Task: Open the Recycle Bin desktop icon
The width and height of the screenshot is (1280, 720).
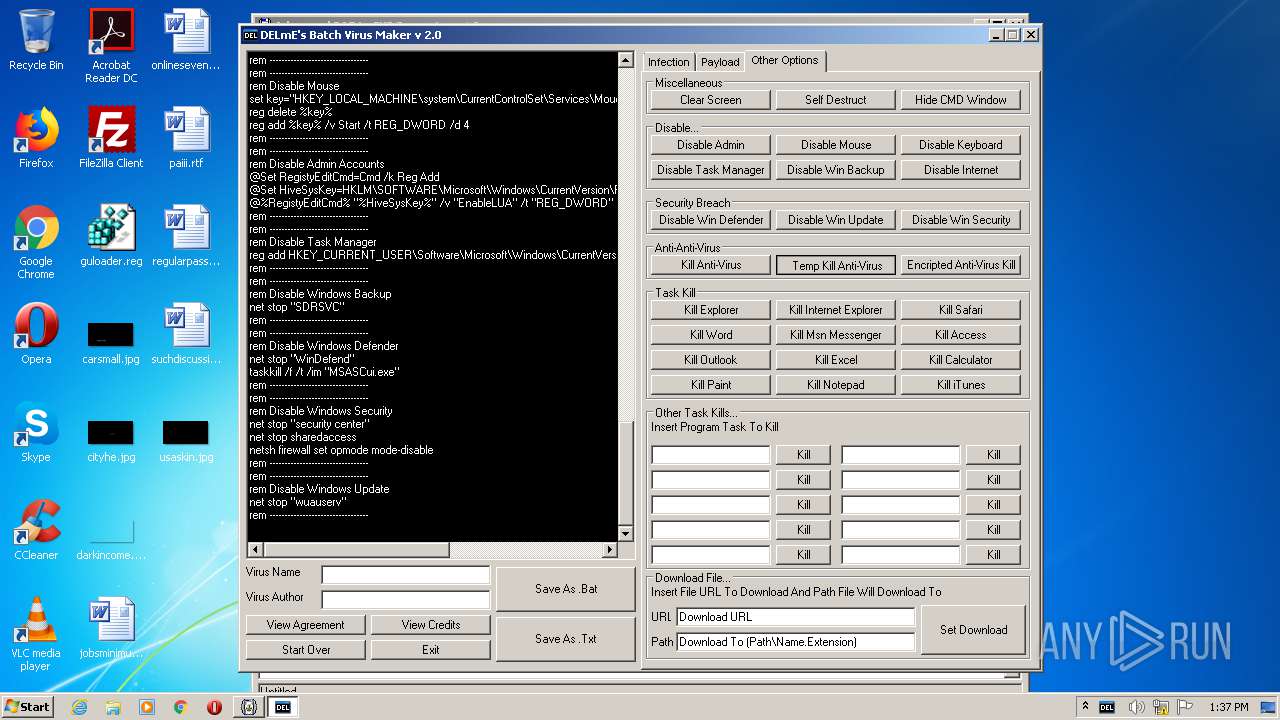Action: (36, 40)
